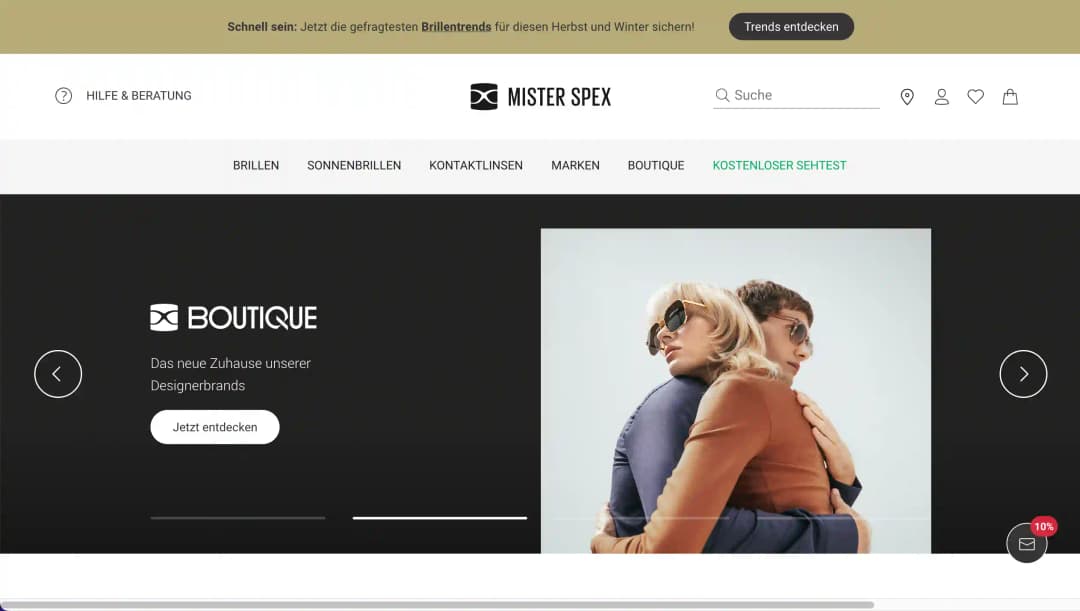Open the Brillen menu
1080x611 pixels.
coord(256,166)
